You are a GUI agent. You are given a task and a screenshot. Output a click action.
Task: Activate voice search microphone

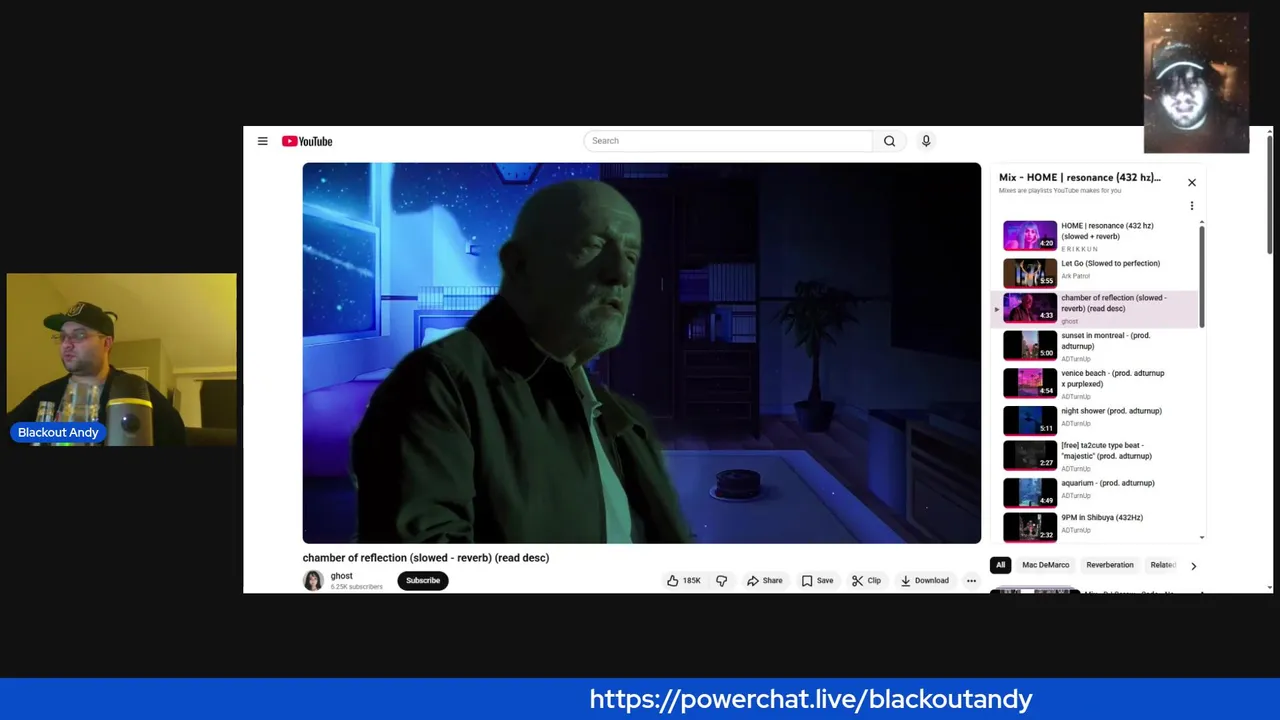pos(926,141)
